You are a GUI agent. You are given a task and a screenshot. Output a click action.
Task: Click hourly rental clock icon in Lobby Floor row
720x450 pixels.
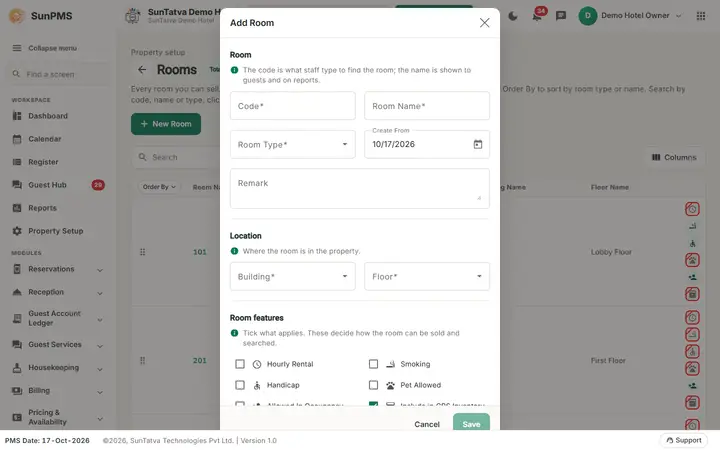pos(692,209)
